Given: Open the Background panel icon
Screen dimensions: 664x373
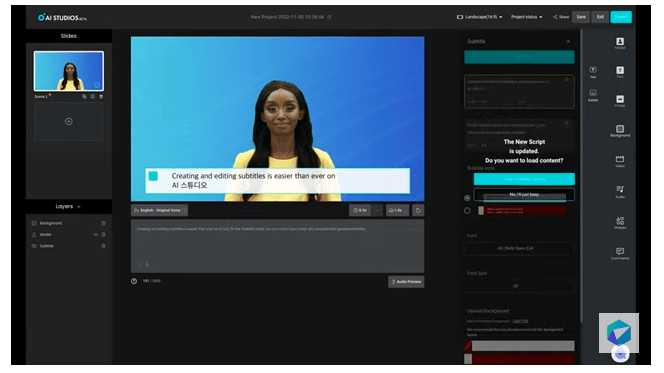Looking at the screenshot, I should (620, 130).
